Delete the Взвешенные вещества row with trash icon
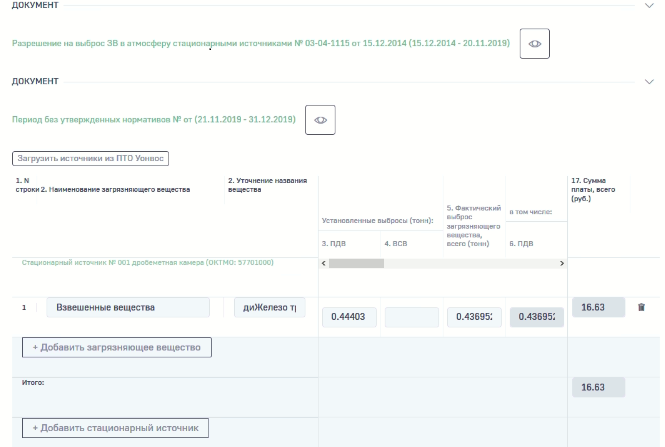Screen dimensions: 665x447 (641, 307)
